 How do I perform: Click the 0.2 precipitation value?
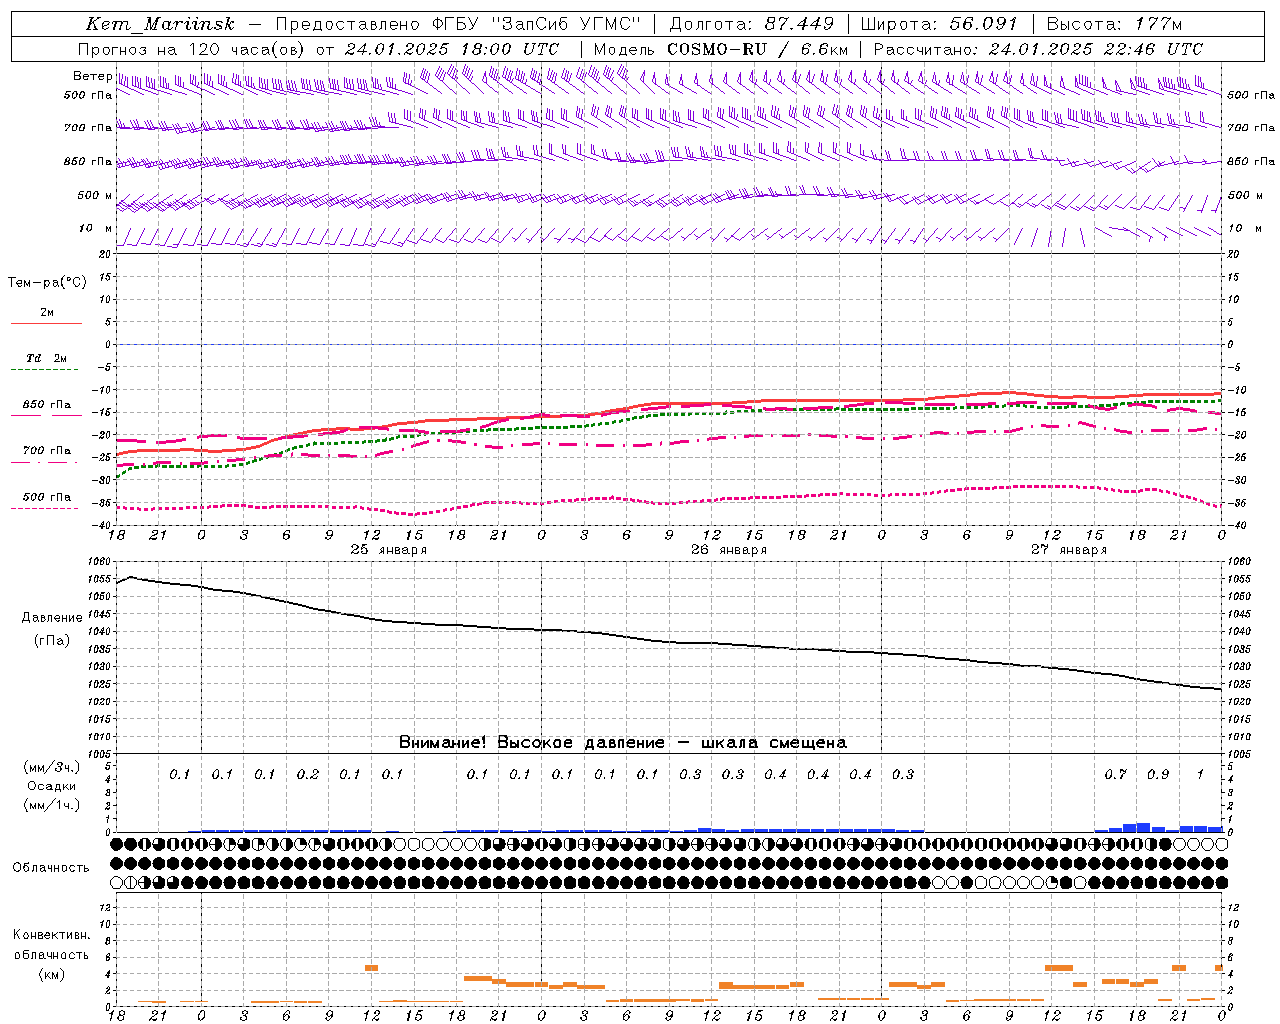click(x=308, y=775)
